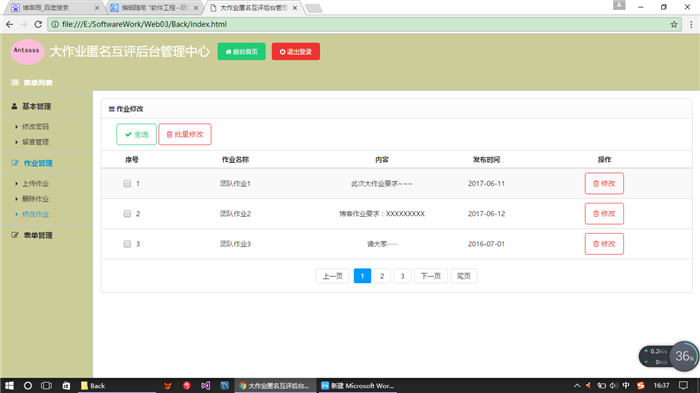Close the 编辑随笔 tab
Image resolution: width=700 pixels, height=393 pixels.
click(x=196, y=8)
